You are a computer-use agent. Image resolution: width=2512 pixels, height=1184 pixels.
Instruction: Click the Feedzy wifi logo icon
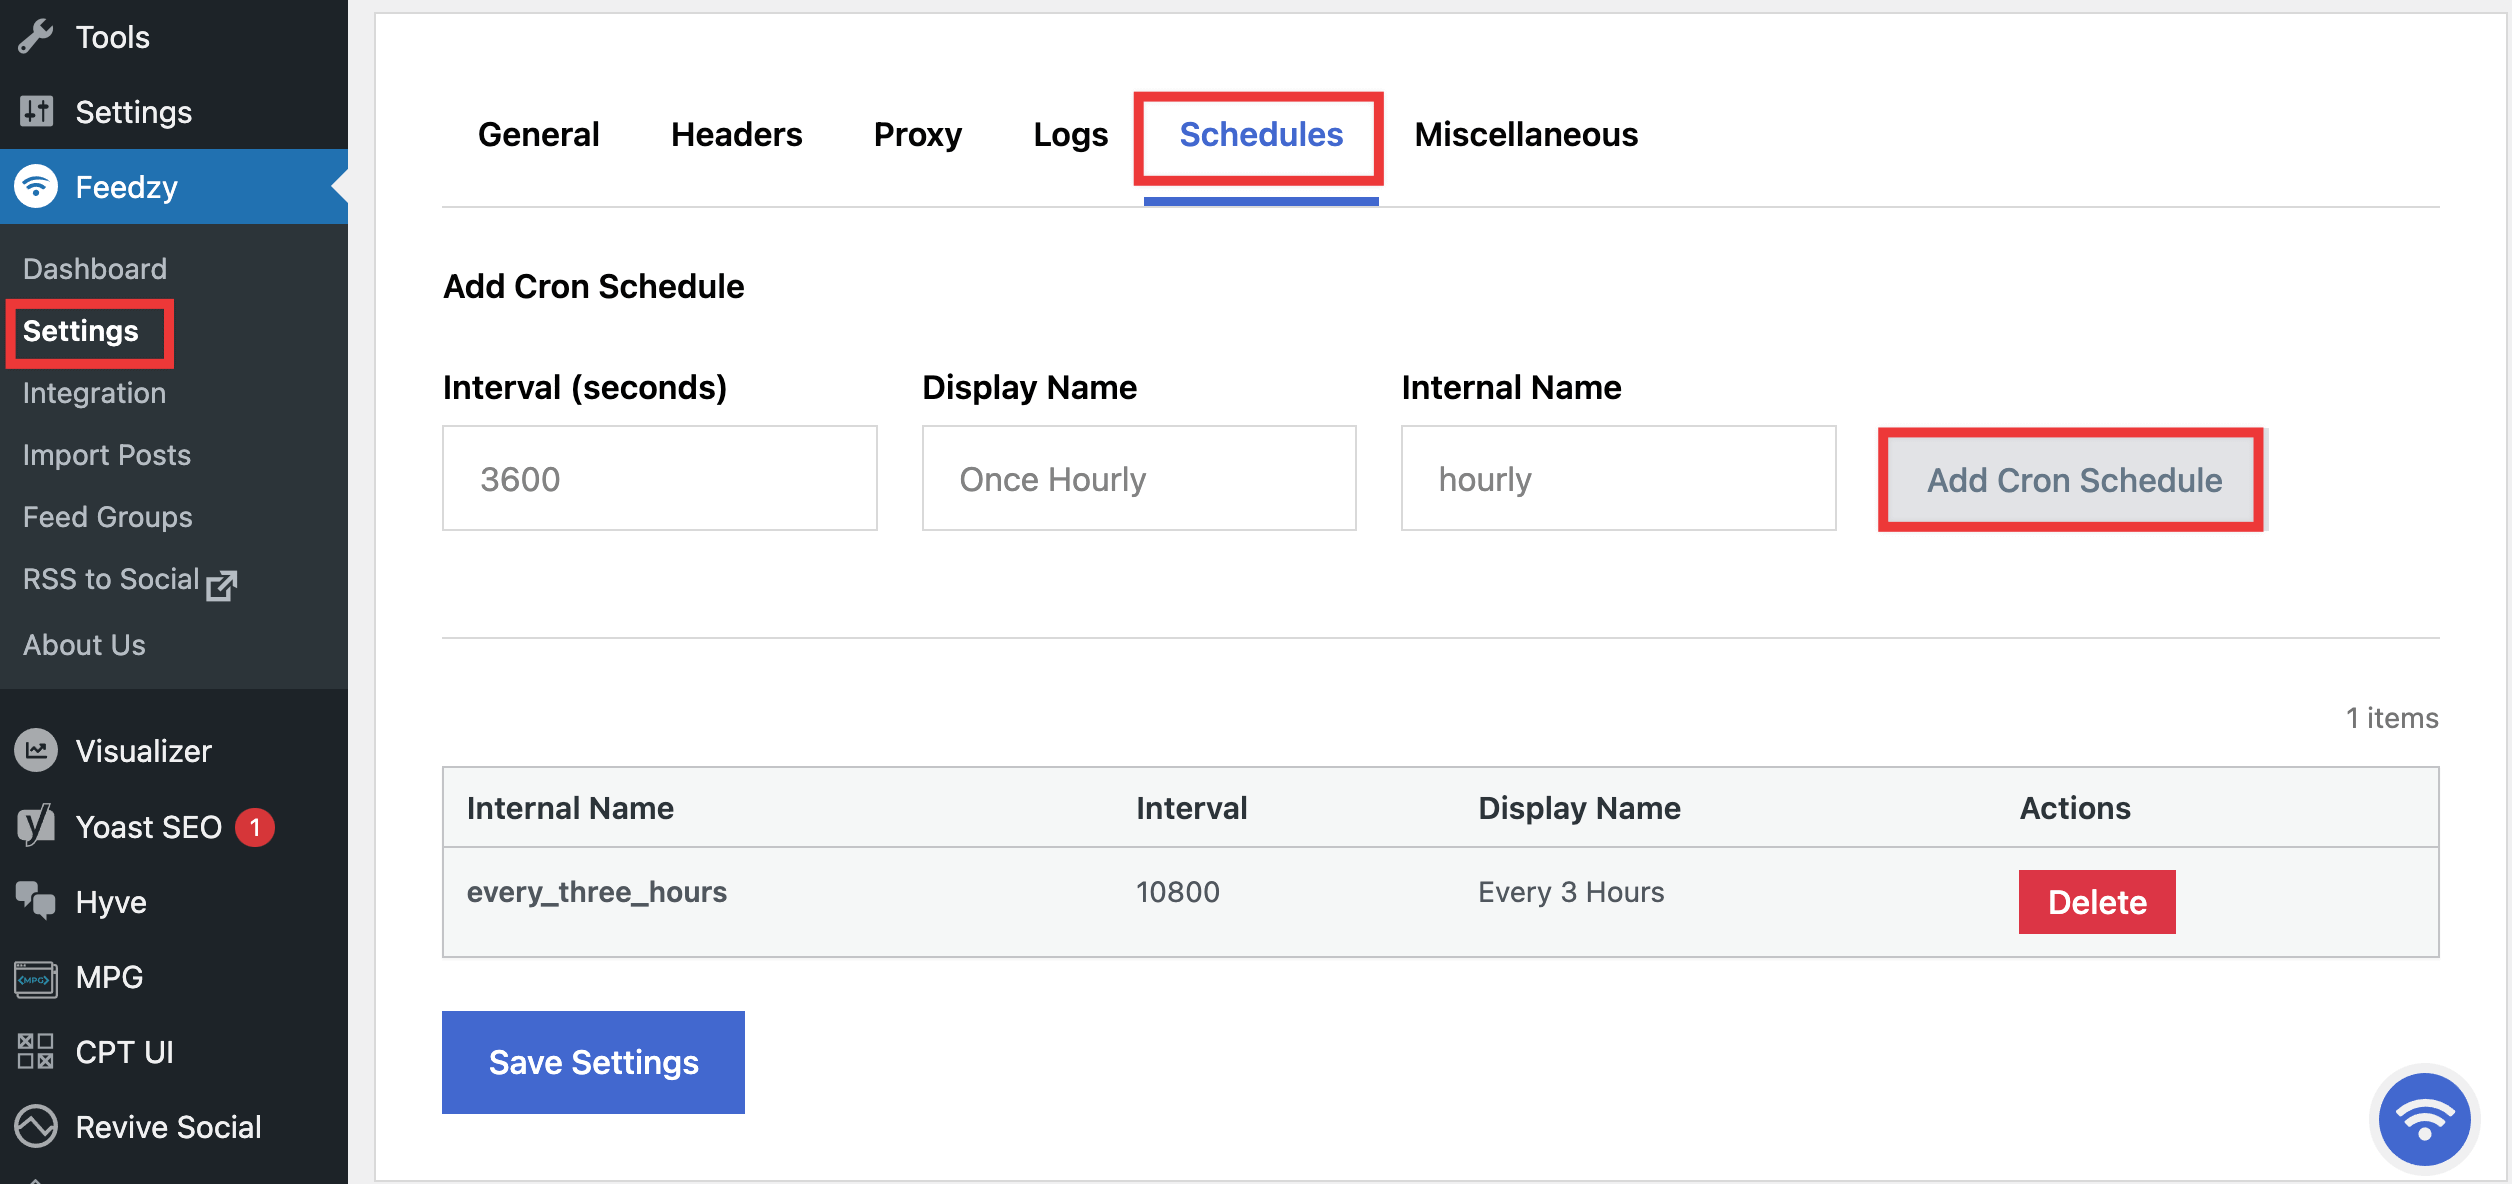pos(36,186)
